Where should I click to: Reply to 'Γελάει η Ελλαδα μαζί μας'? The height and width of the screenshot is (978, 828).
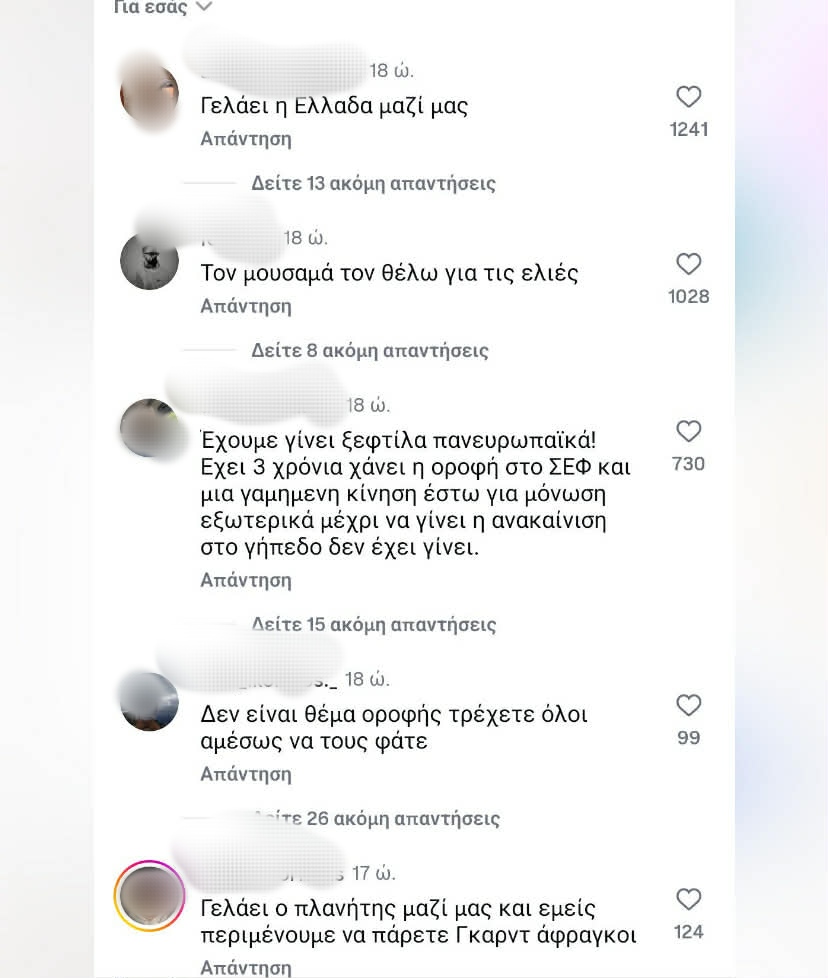coord(246,138)
